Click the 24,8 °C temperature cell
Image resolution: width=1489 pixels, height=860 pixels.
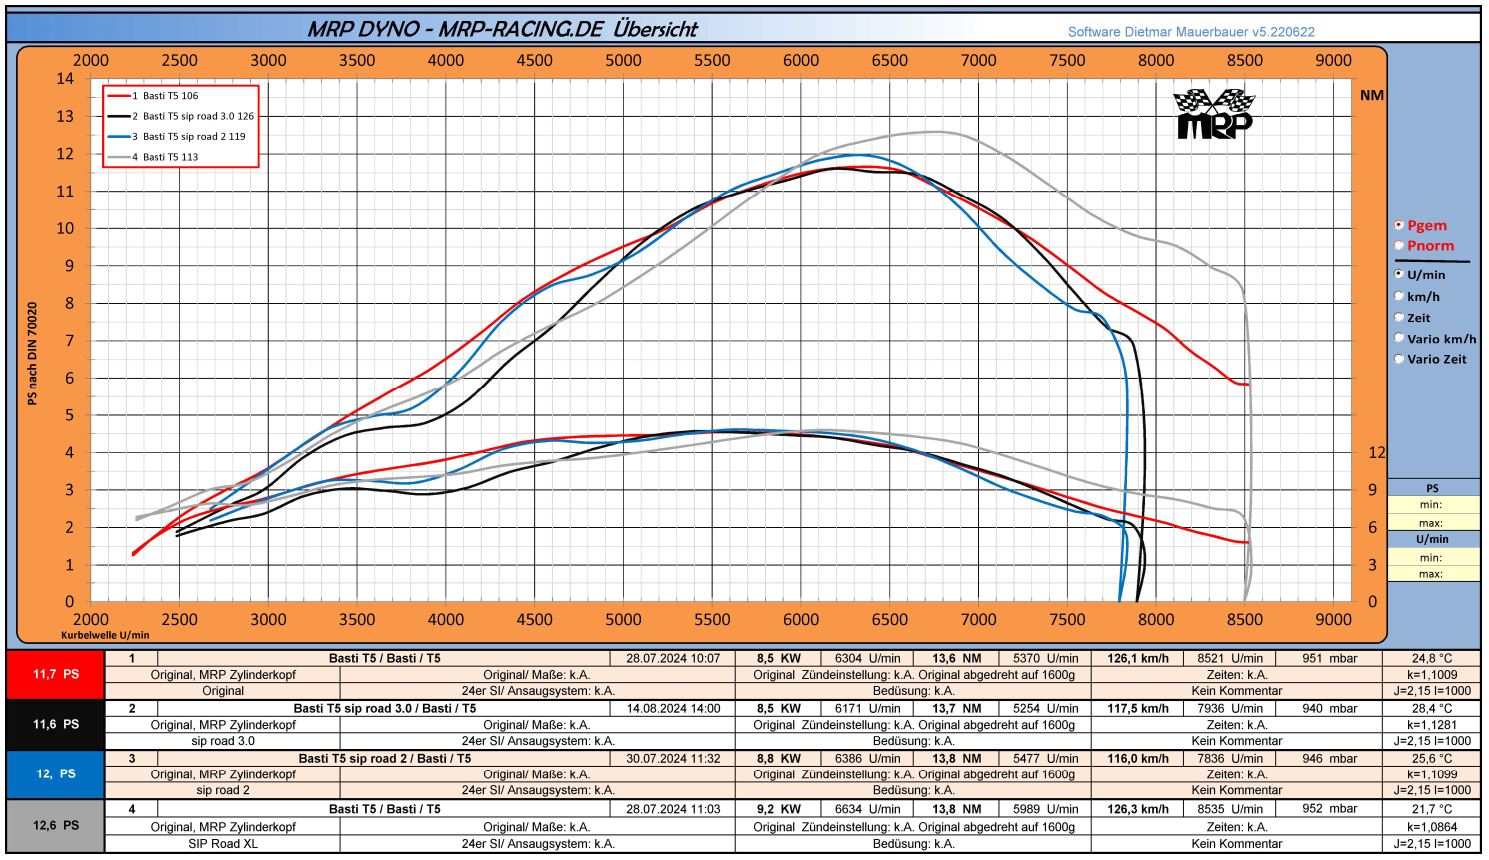pyautogui.click(x=1431, y=658)
